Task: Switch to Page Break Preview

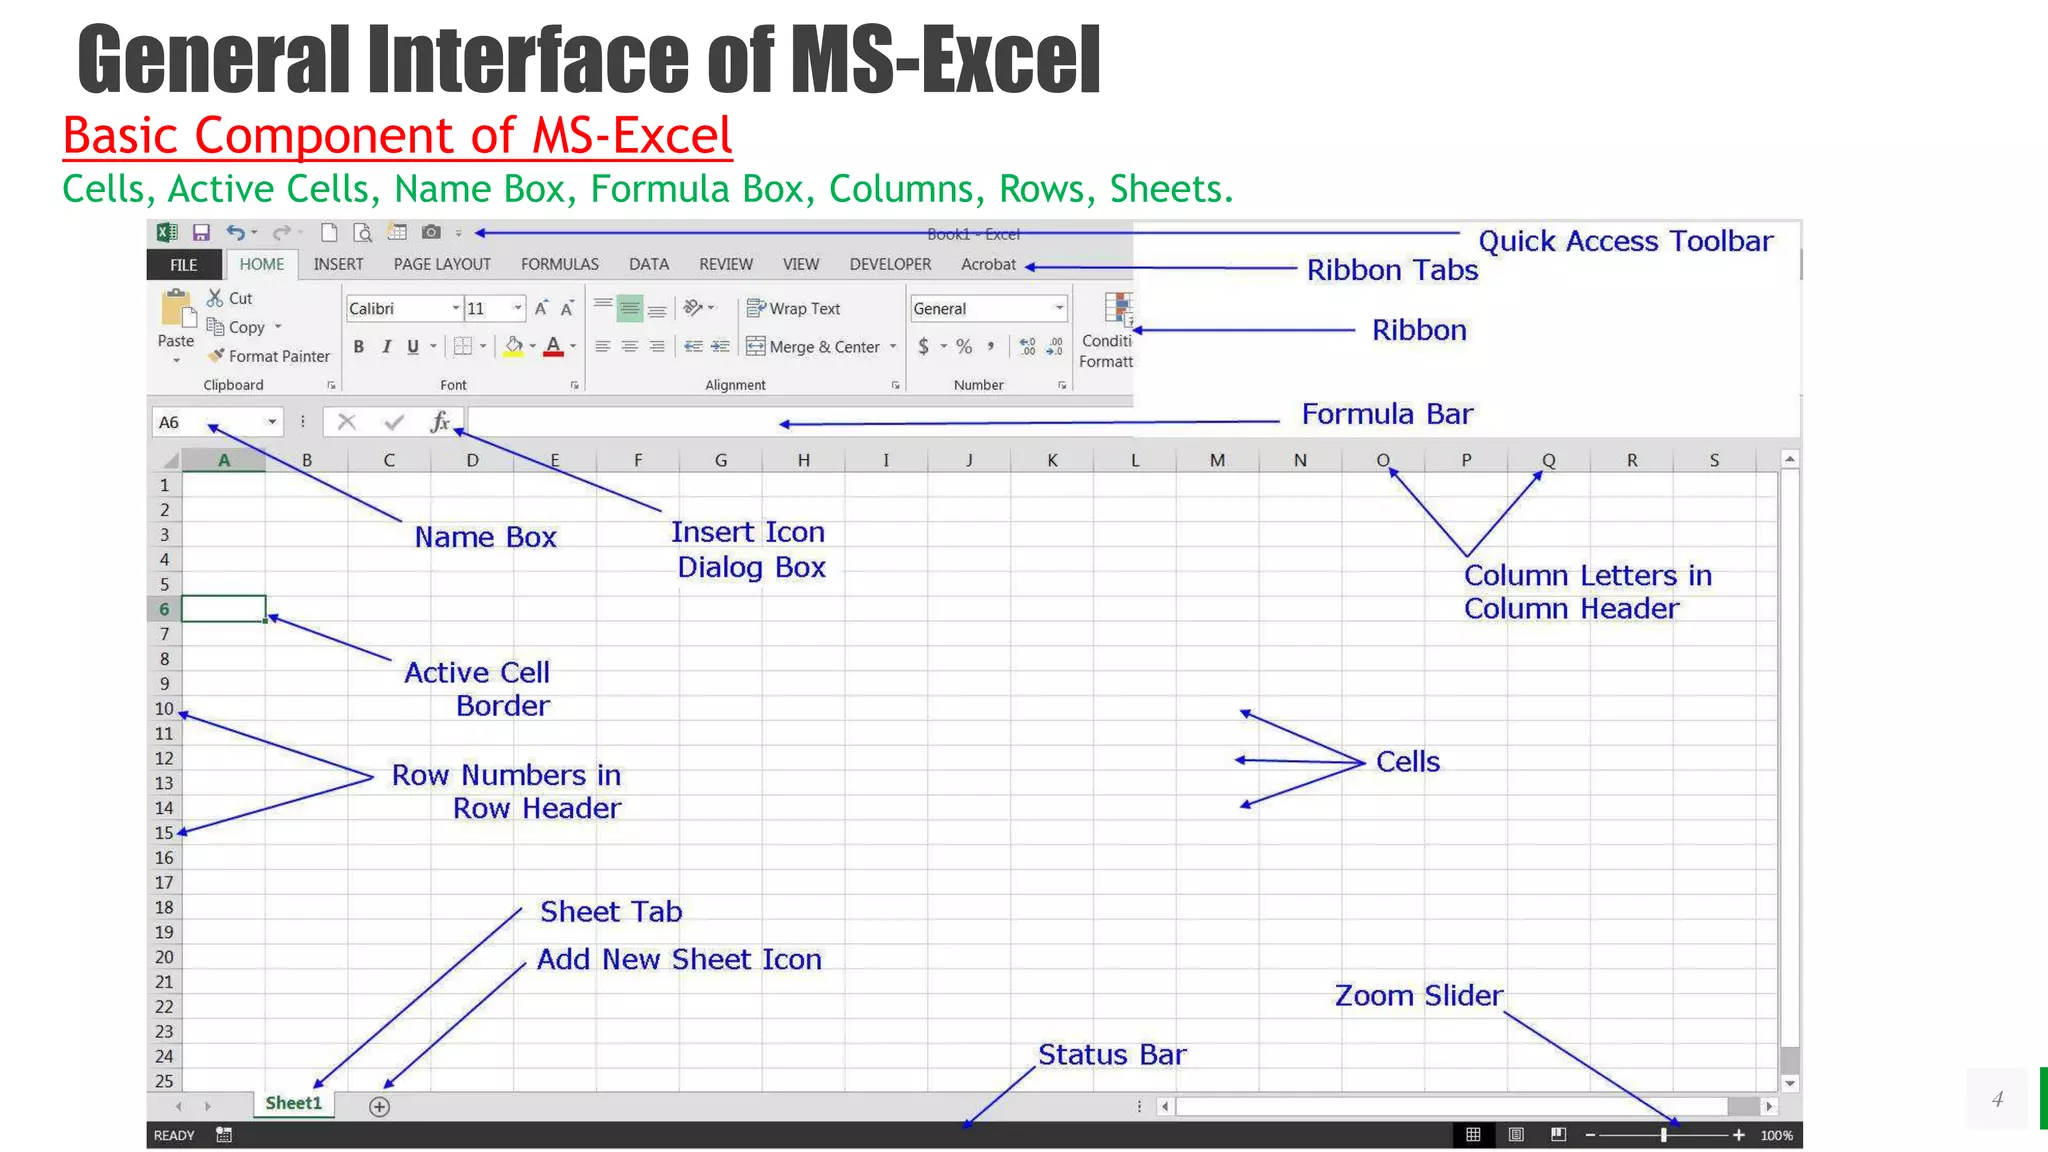Action: click(1558, 1135)
